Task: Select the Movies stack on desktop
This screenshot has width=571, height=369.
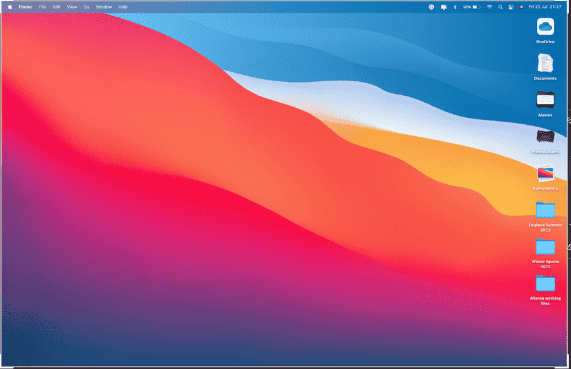Action: click(x=545, y=104)
